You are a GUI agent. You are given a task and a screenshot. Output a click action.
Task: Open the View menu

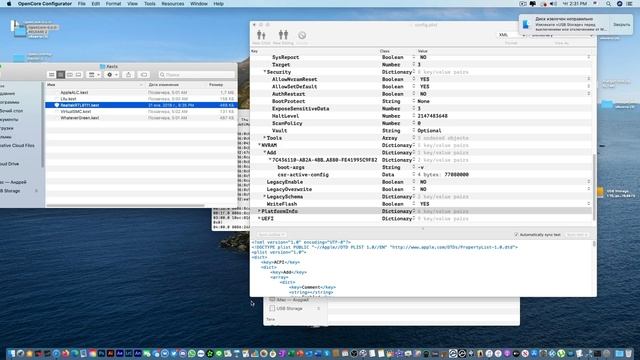(x=132, y=4)
